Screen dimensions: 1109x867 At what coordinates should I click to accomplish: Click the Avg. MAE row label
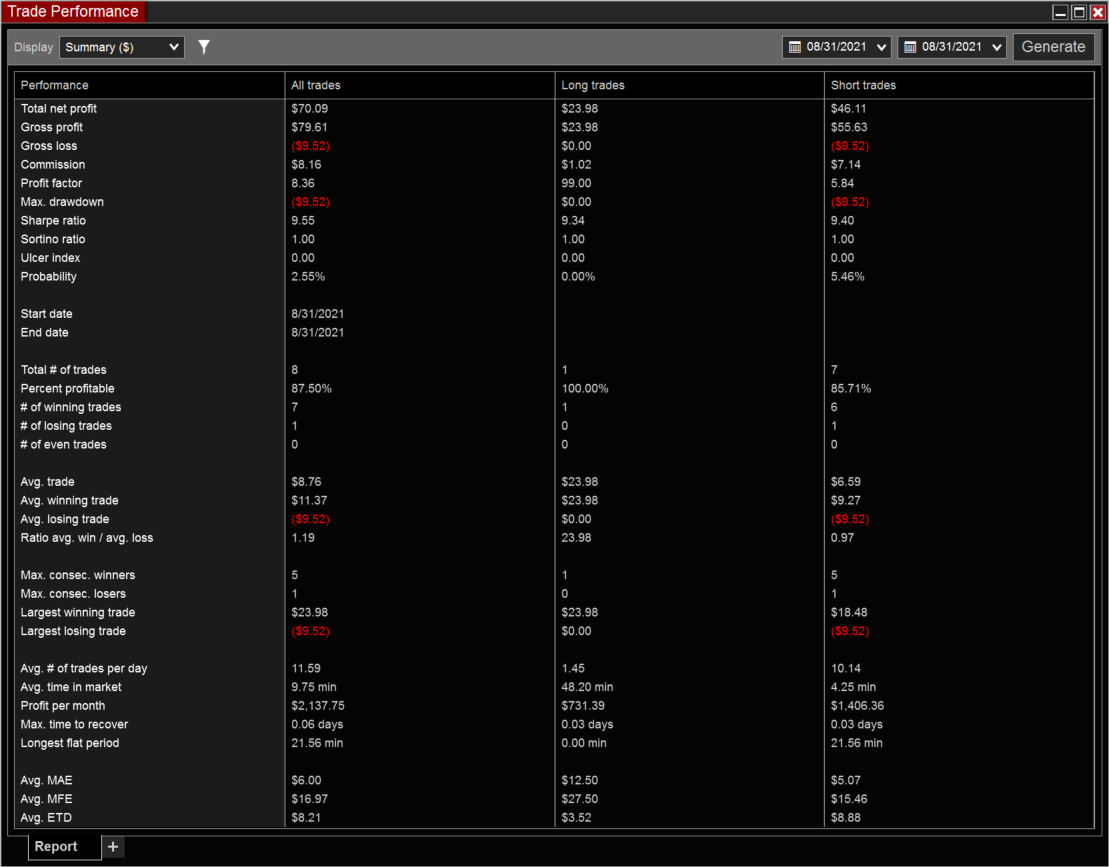pos(46,781)
